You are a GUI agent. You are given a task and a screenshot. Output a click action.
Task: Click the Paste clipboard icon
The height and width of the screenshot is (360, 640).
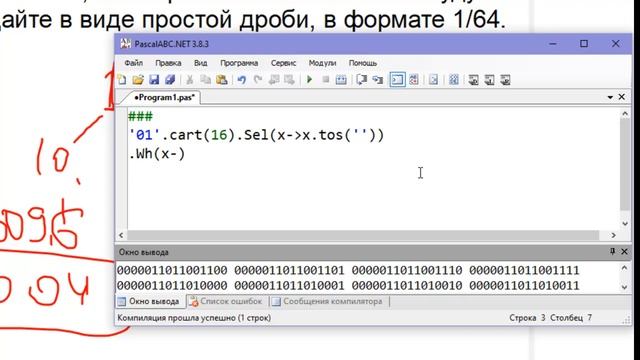coord(222,80)
